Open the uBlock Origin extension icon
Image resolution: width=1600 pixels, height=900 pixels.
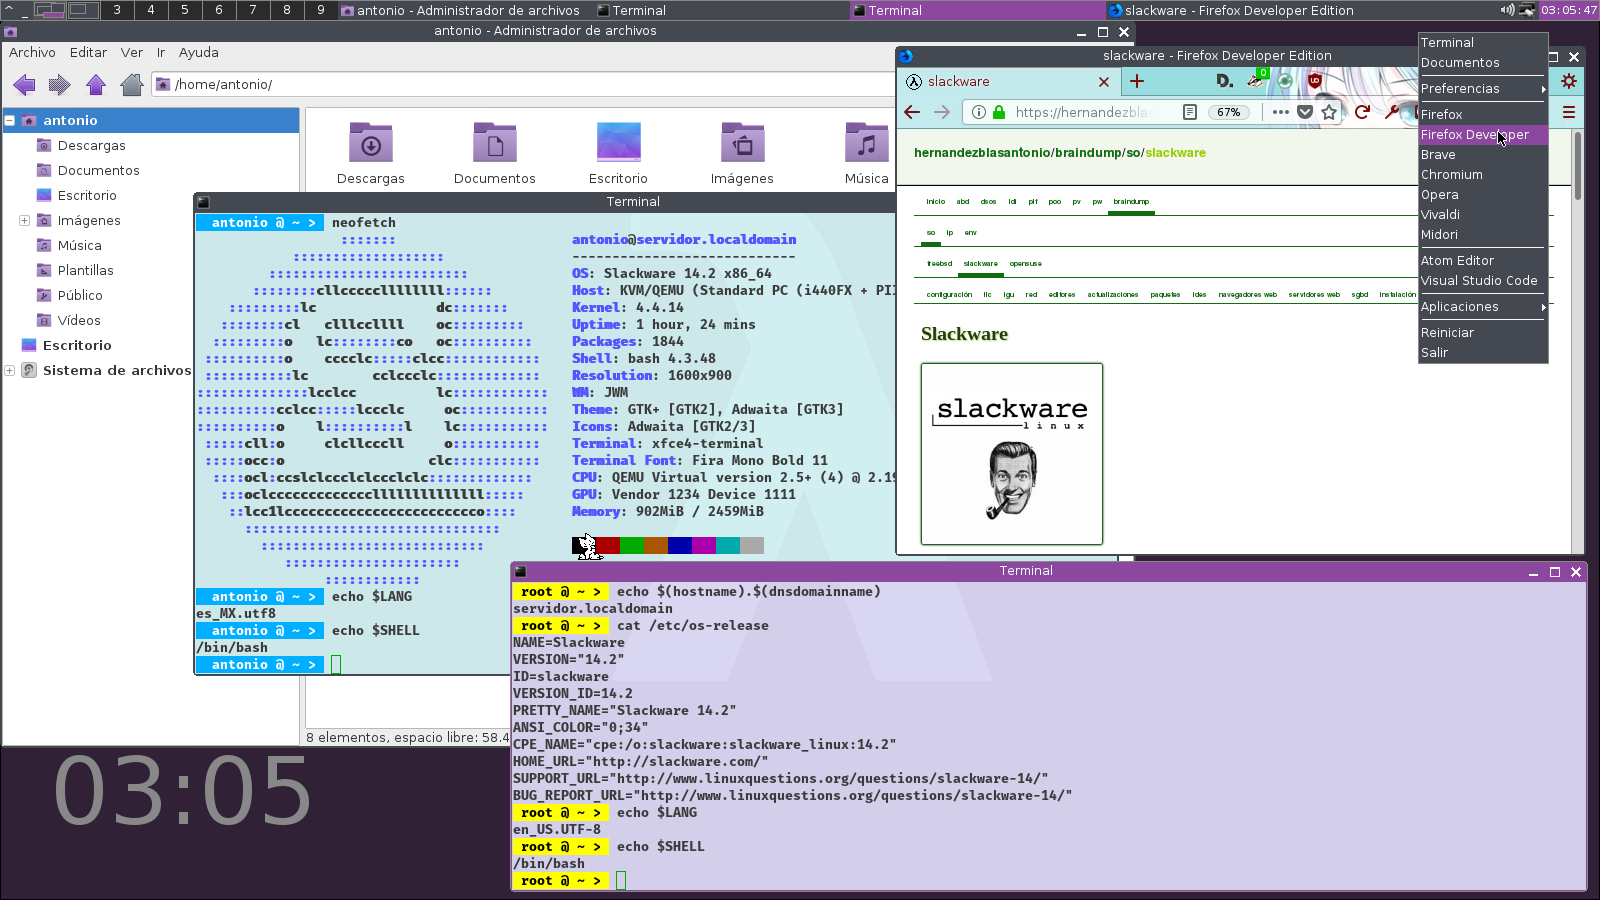pos(1315,81)
